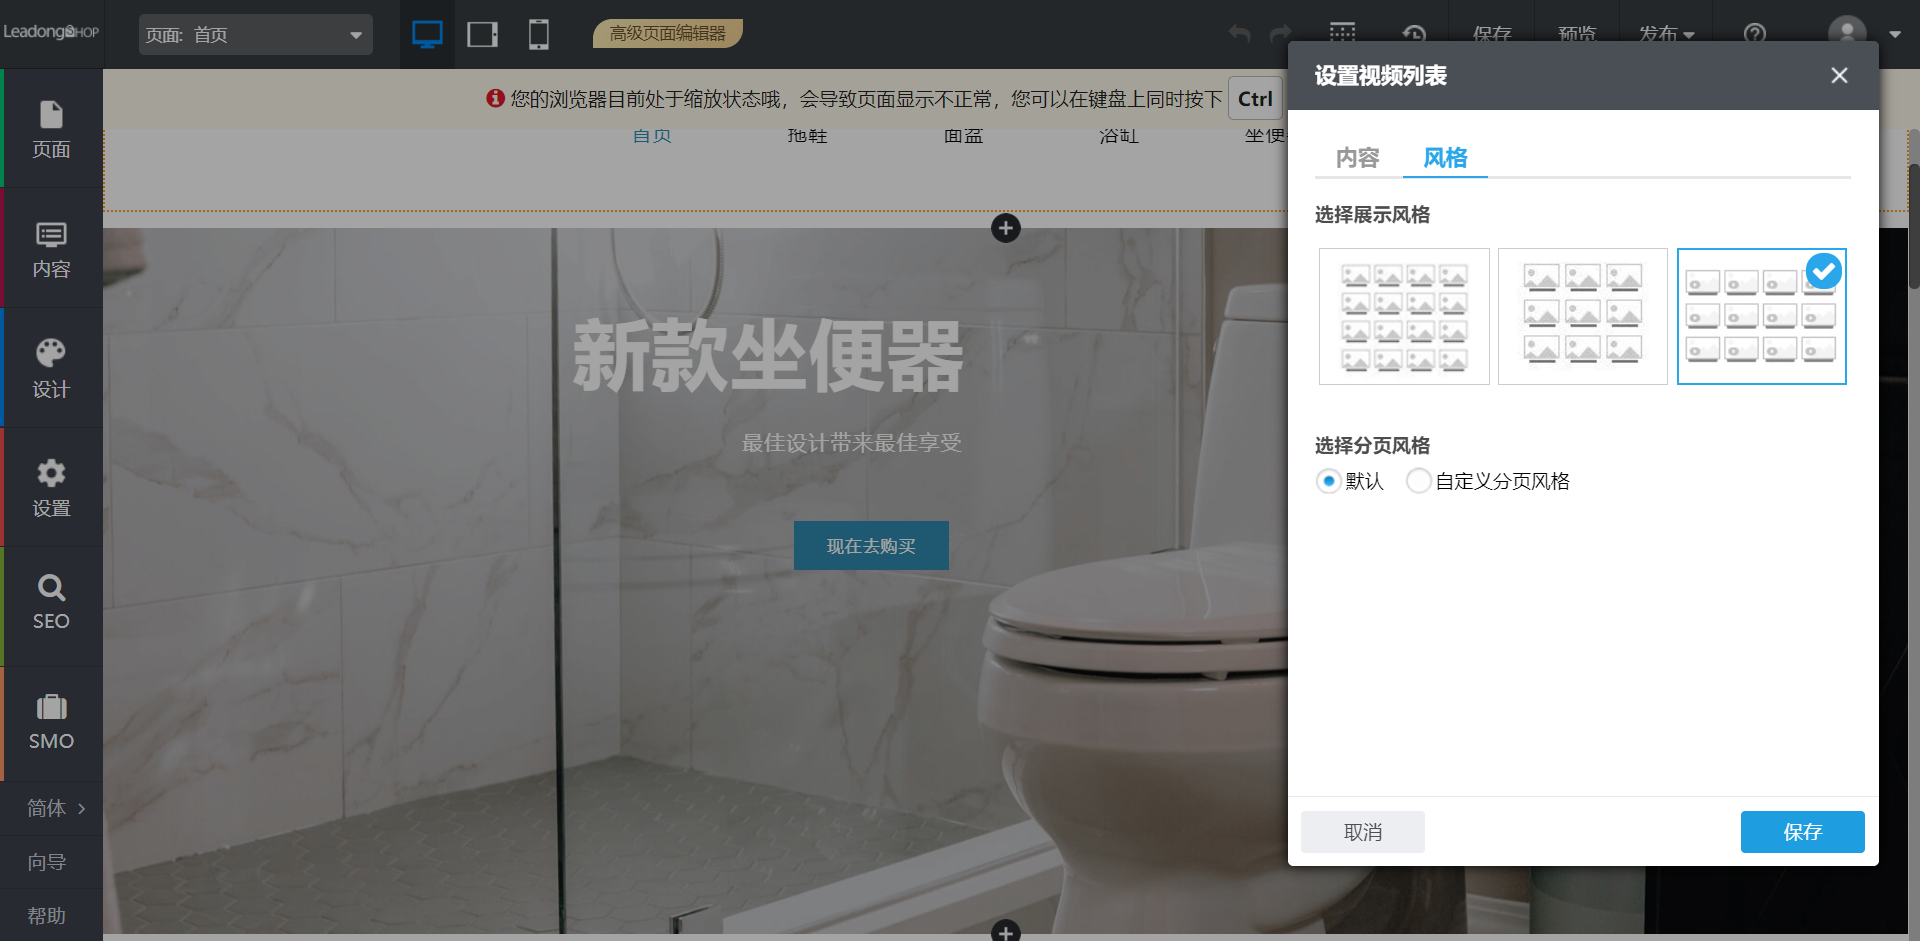Switch to the 风格 tab
The height and width of the screenshot is (941, 1920).
[x=1445, y=158]
